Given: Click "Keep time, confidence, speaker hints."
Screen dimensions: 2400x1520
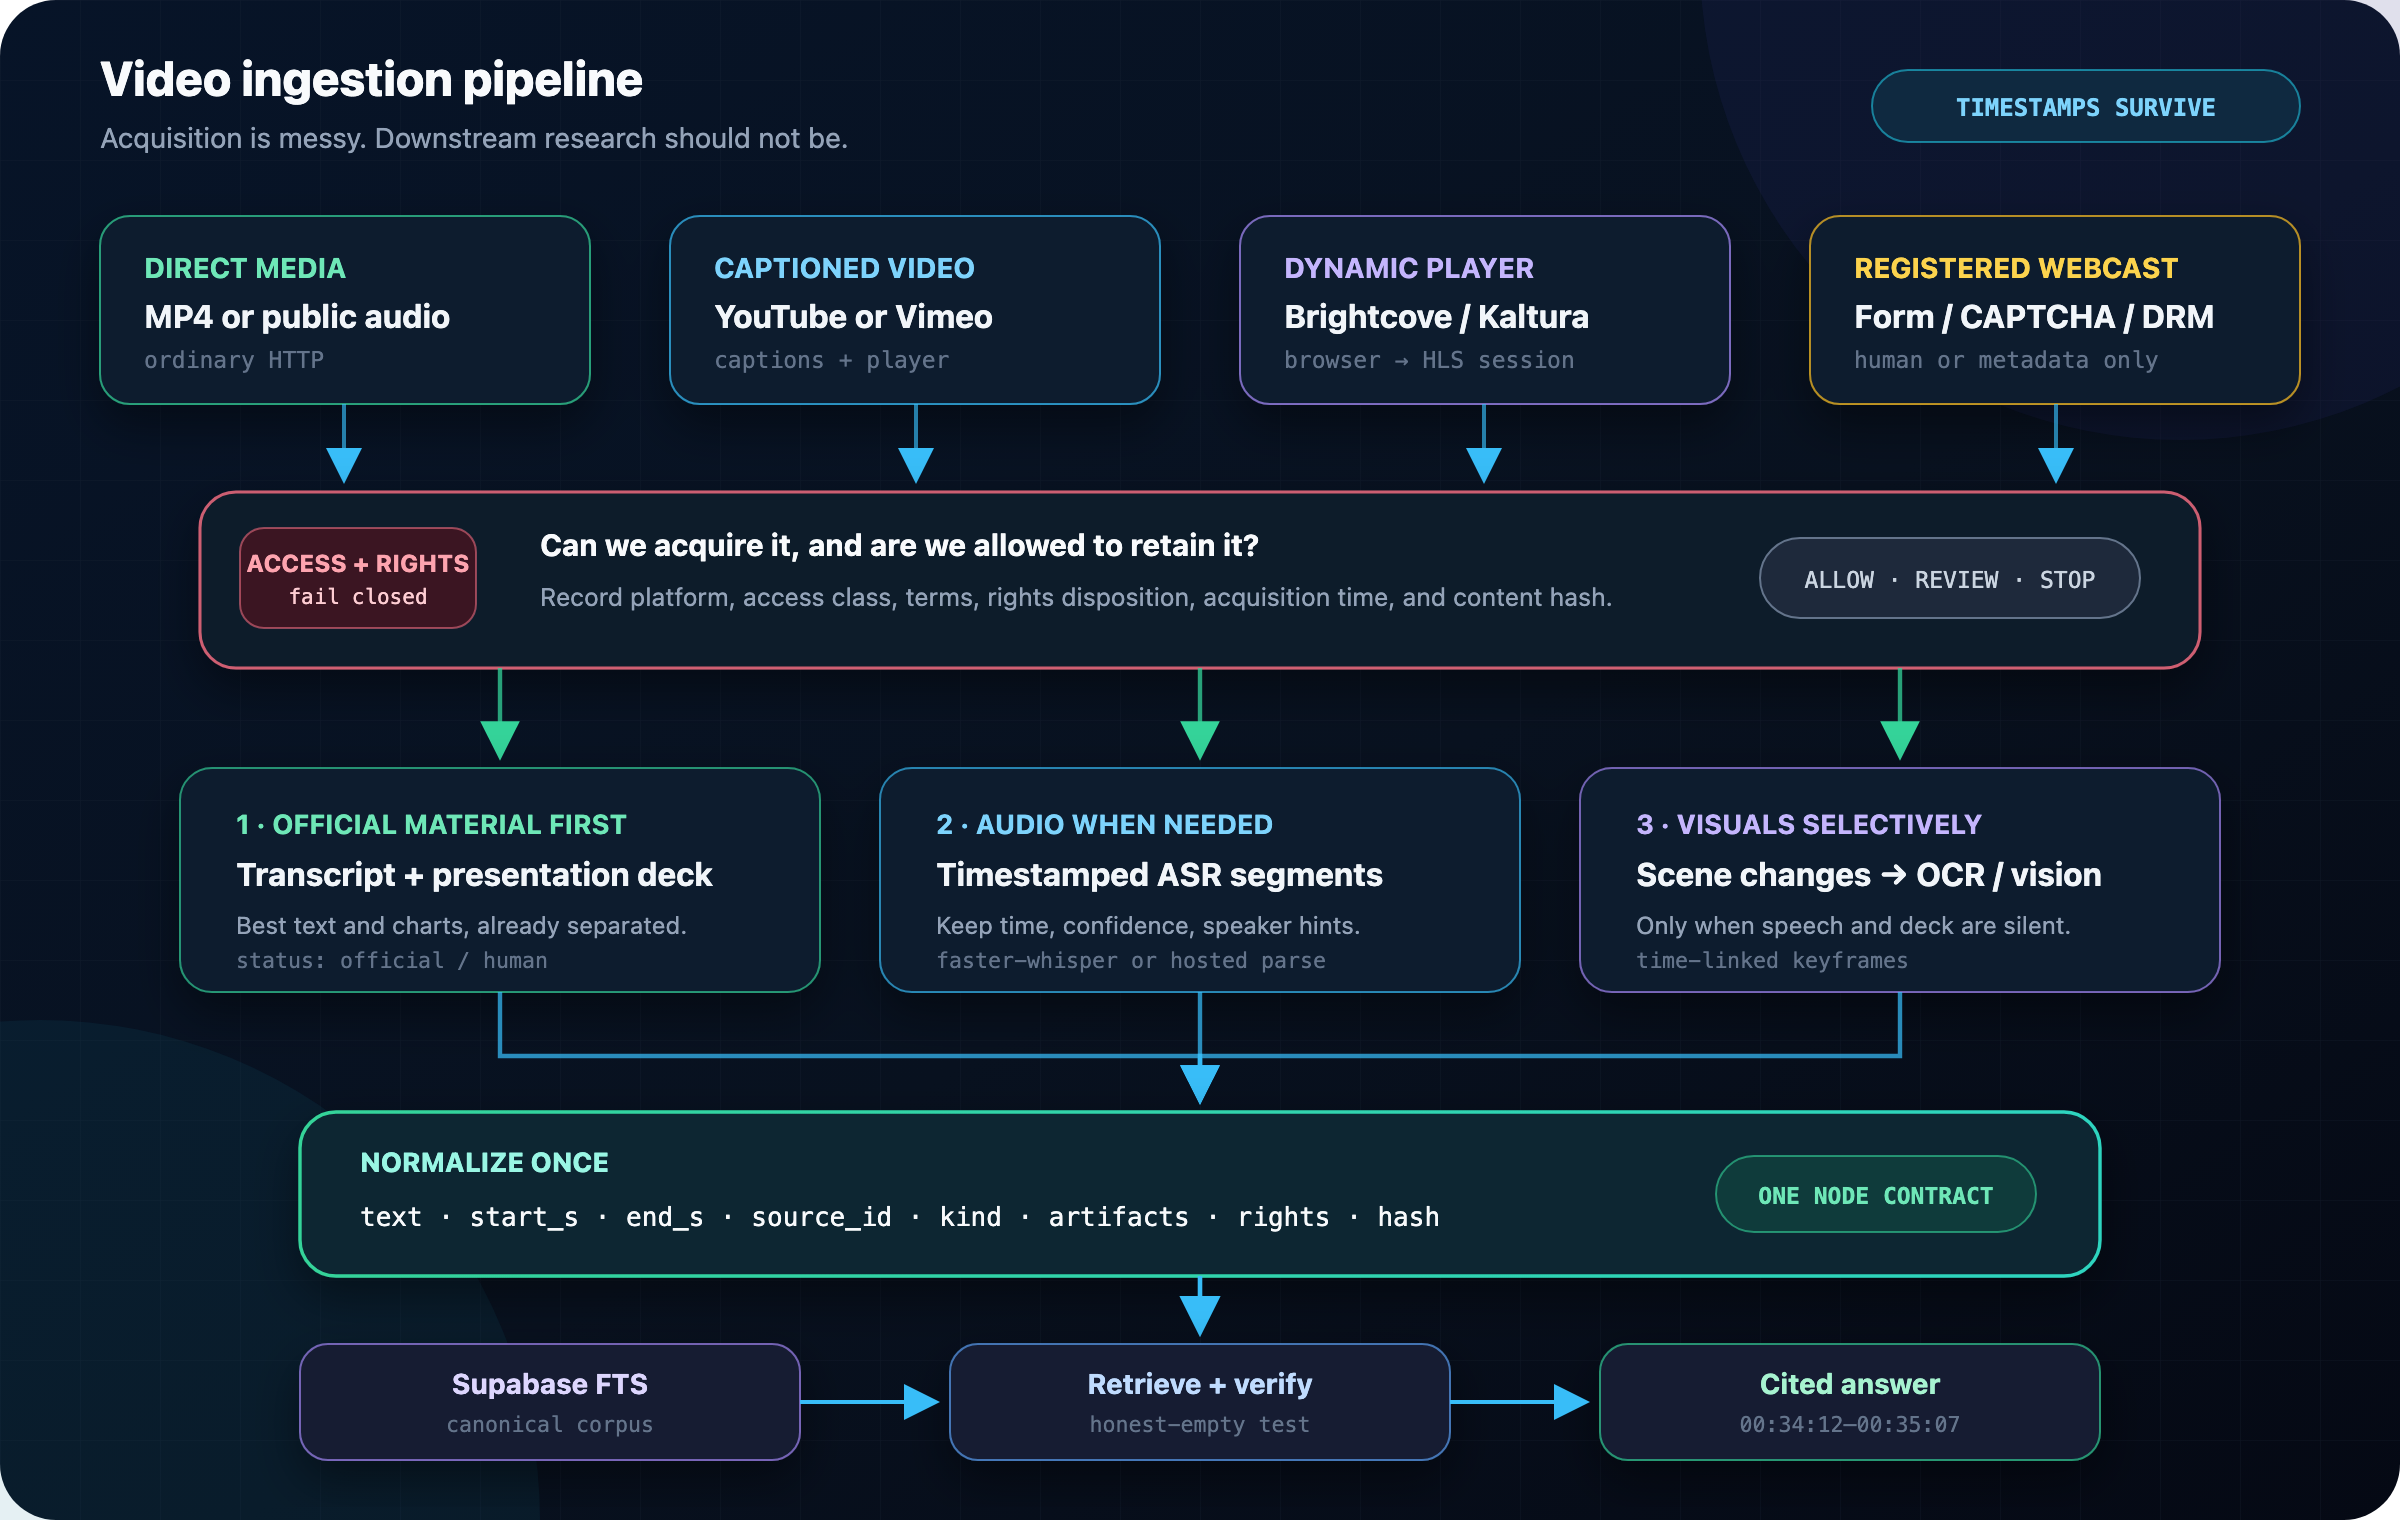Looking at the screenshot, I should tap(1148, 926).
